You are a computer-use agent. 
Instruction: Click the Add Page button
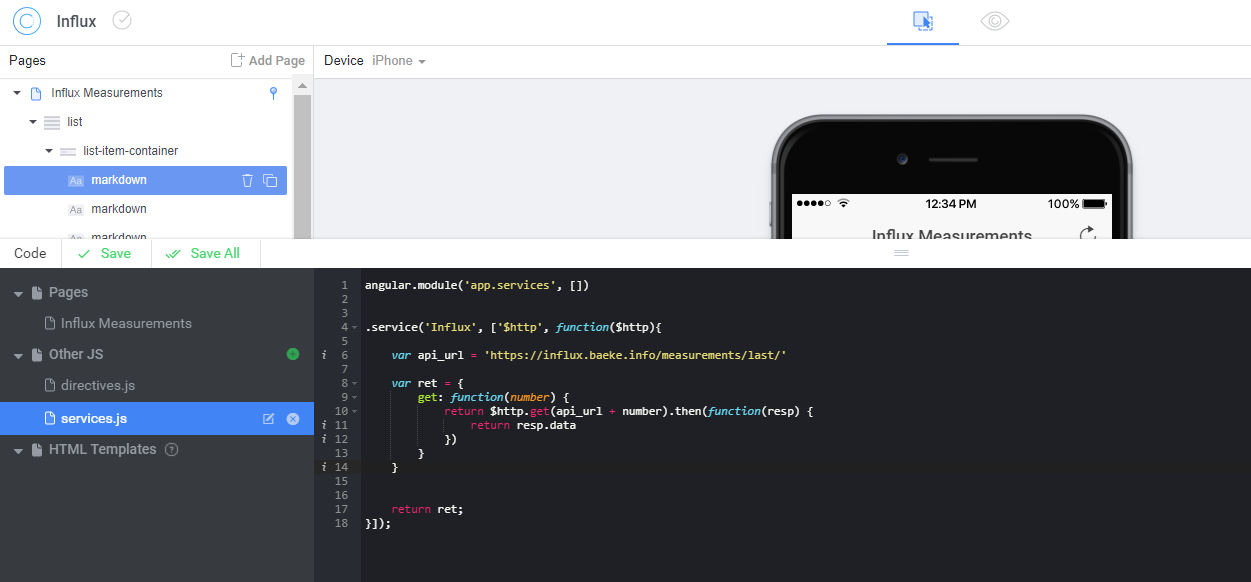[267, 61]
